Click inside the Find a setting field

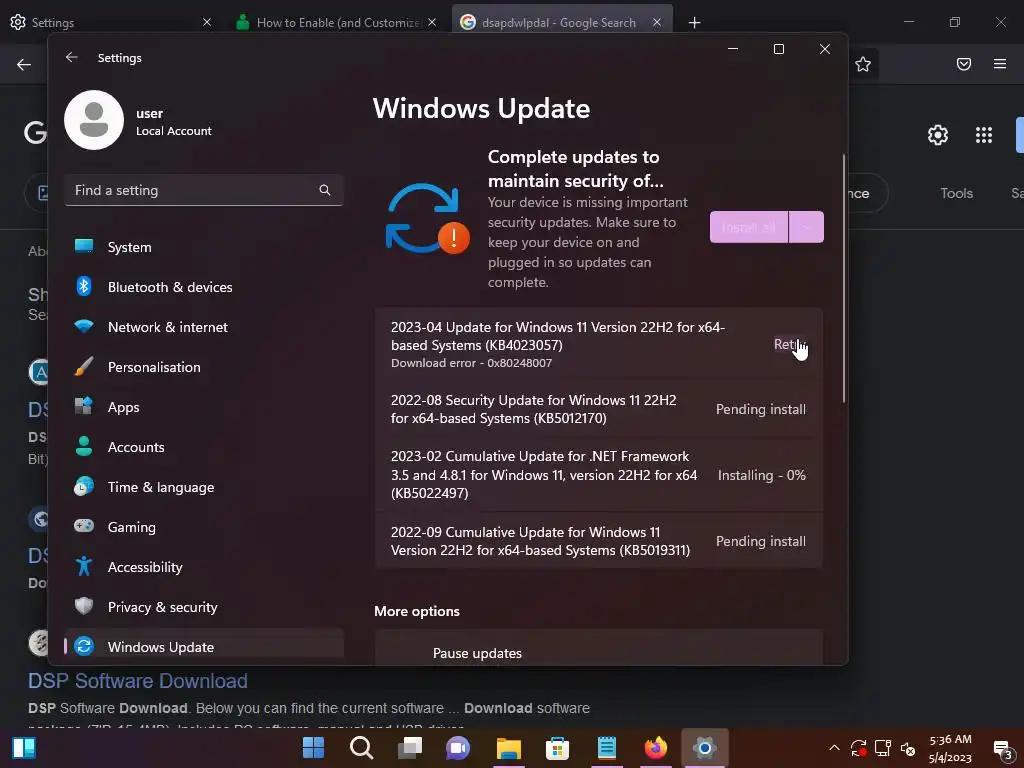(204, 190)
